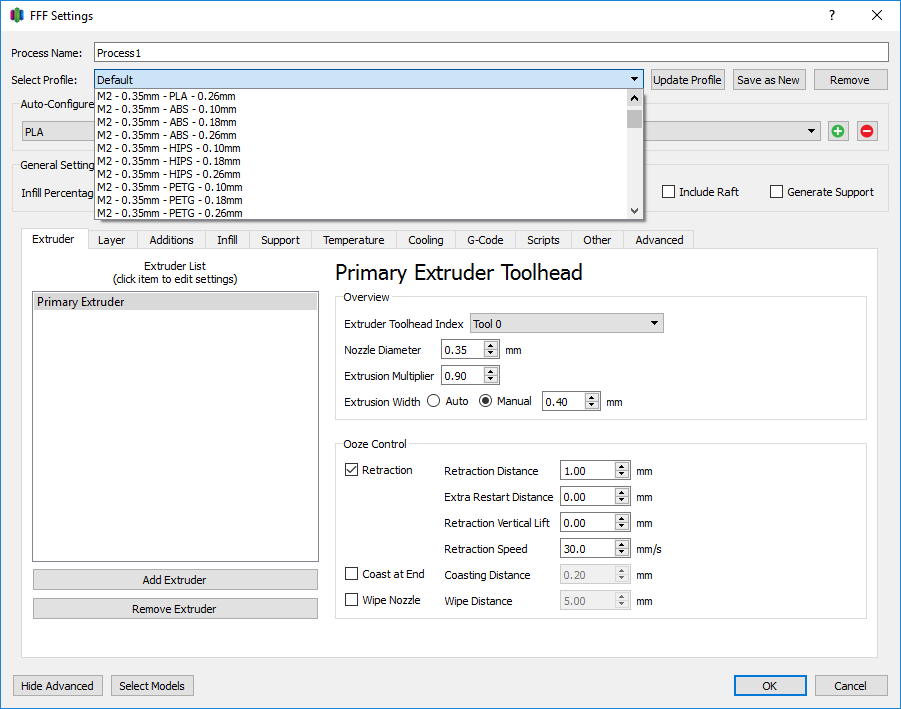Click the Process Name input field
901x709 pixels.
point(490,53)
